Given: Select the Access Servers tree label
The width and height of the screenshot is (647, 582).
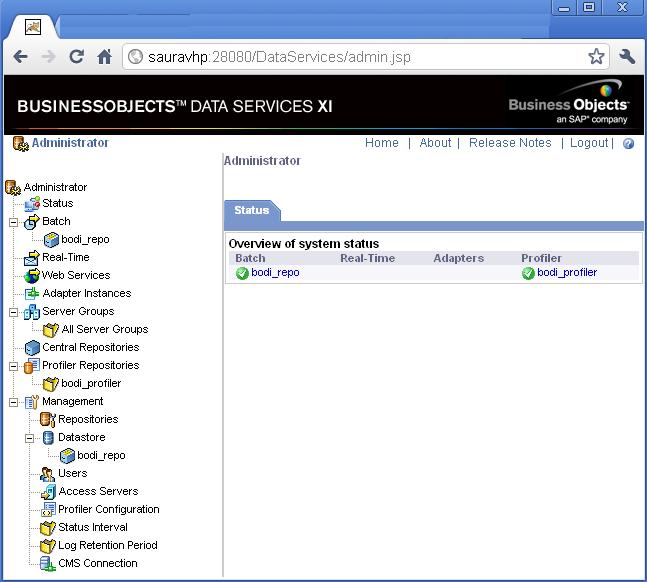Looking at the screenshot, I should [98, 491].
